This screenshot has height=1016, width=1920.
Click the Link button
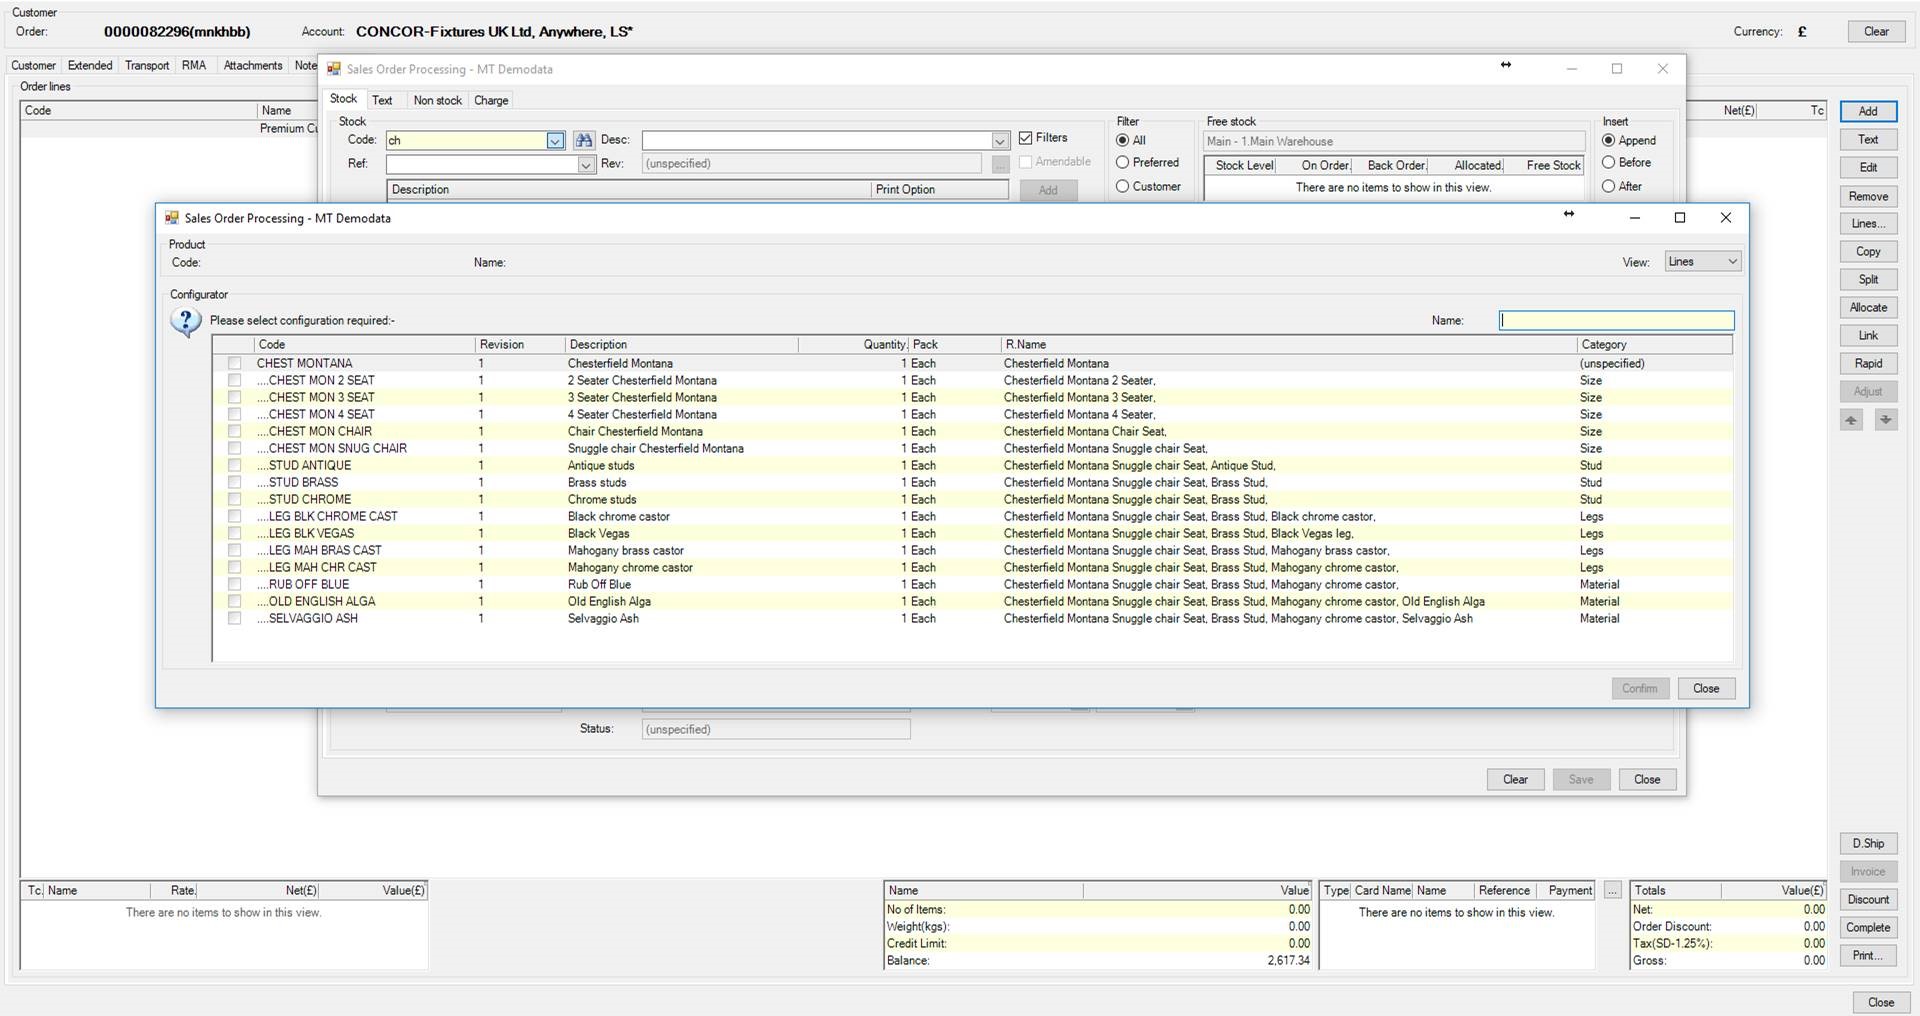1868,335
